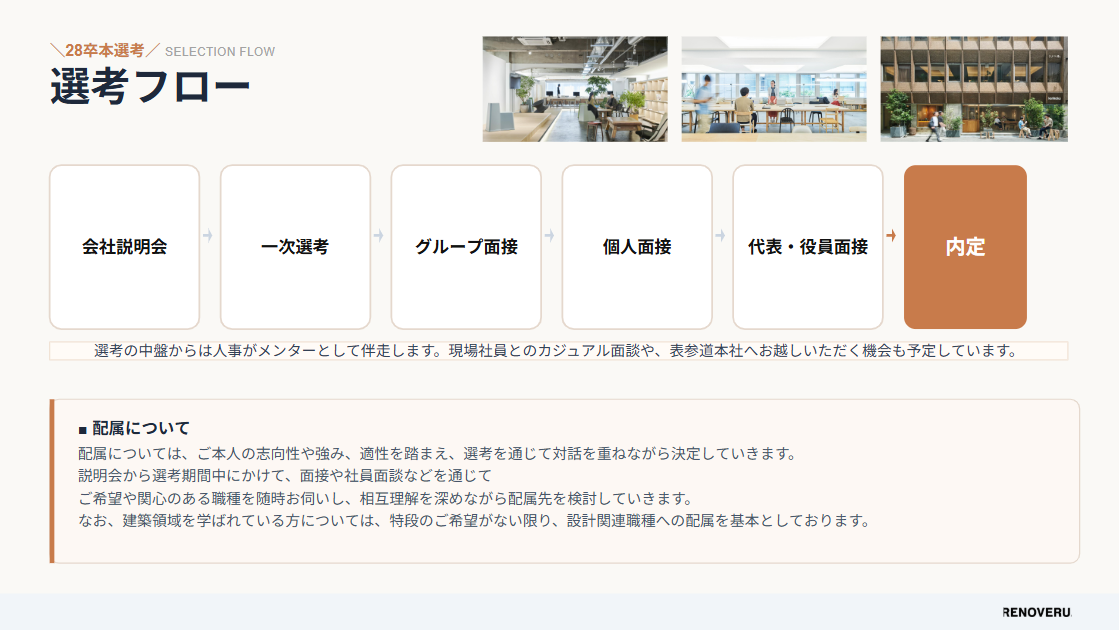
Task: Click the グループ面接 step card
Action: (466, 247)
